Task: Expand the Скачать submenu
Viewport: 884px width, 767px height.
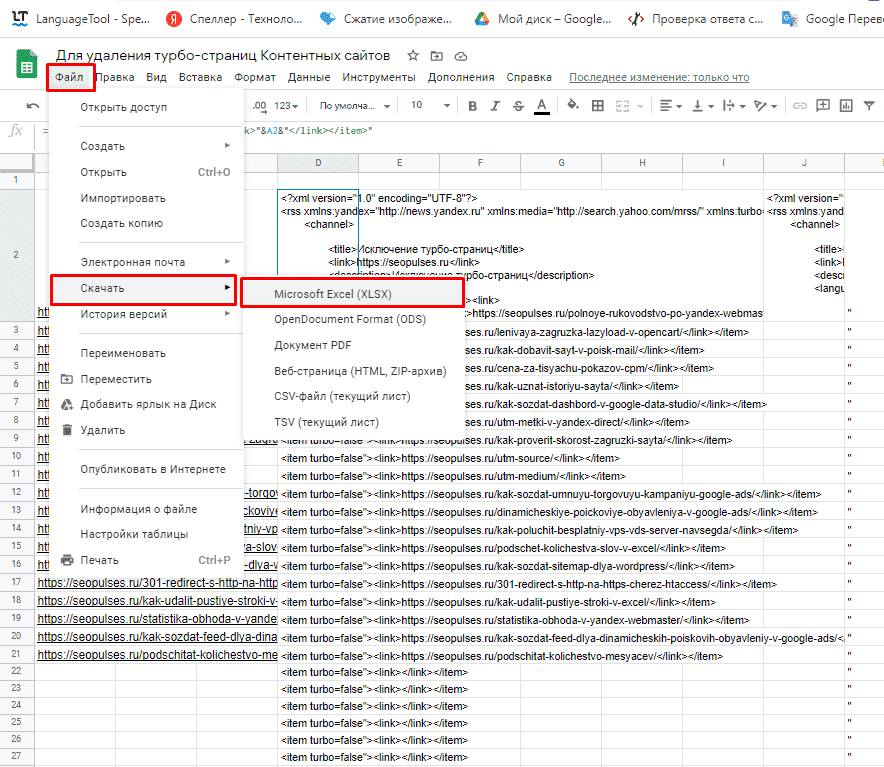Action: [144, 288]
